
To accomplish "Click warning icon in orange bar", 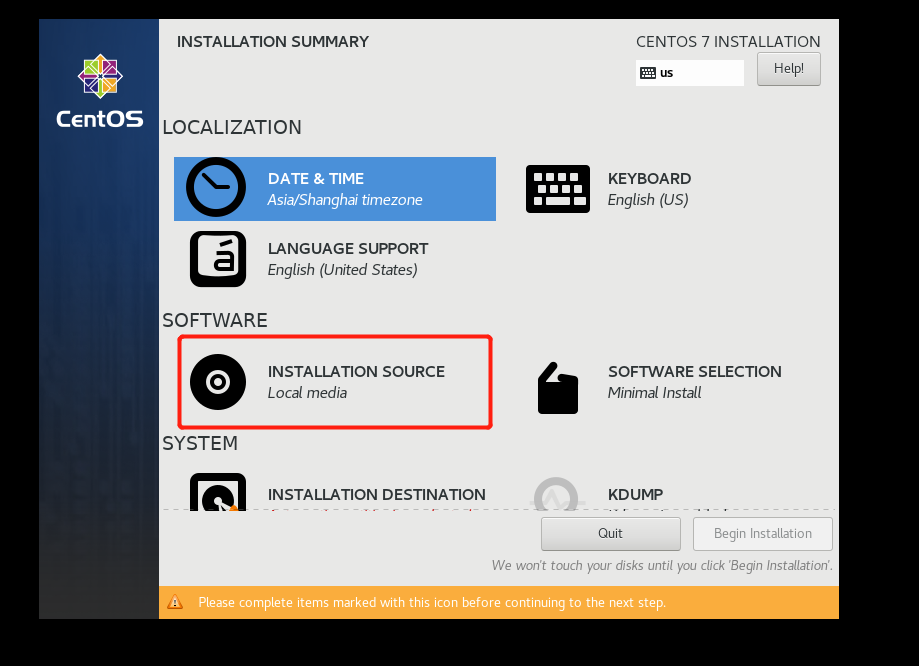I will coord(175,602).
